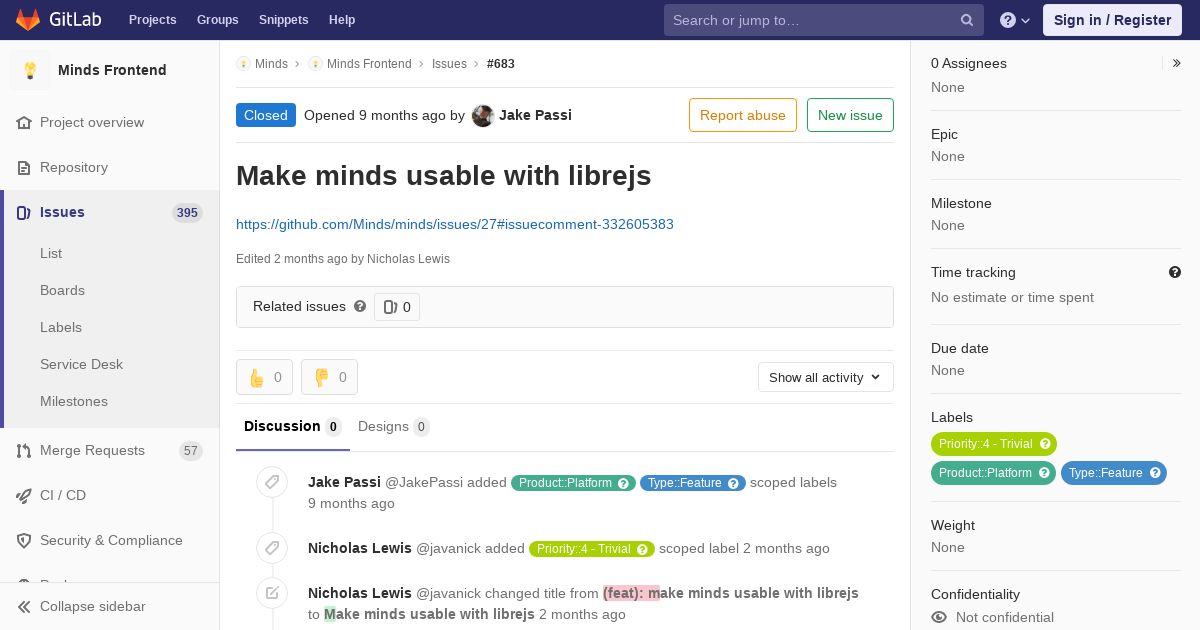Image resolution: width=1200 pixels, height=630 pixels.
Task: Open Jake Passi's profile link in header
Action: tap(535, 115)
